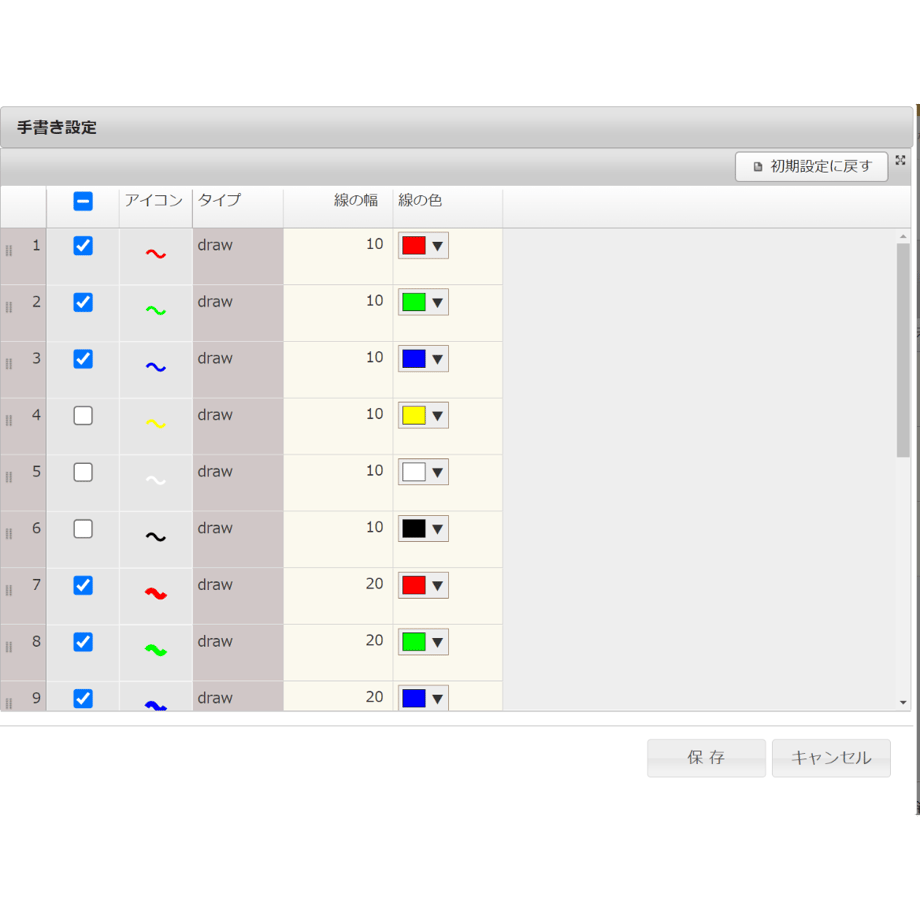Click the line width field of row 7
Image resolution: width=920 pixels, height=920 pixels.
pyautogui.click(x=338, y=596)
